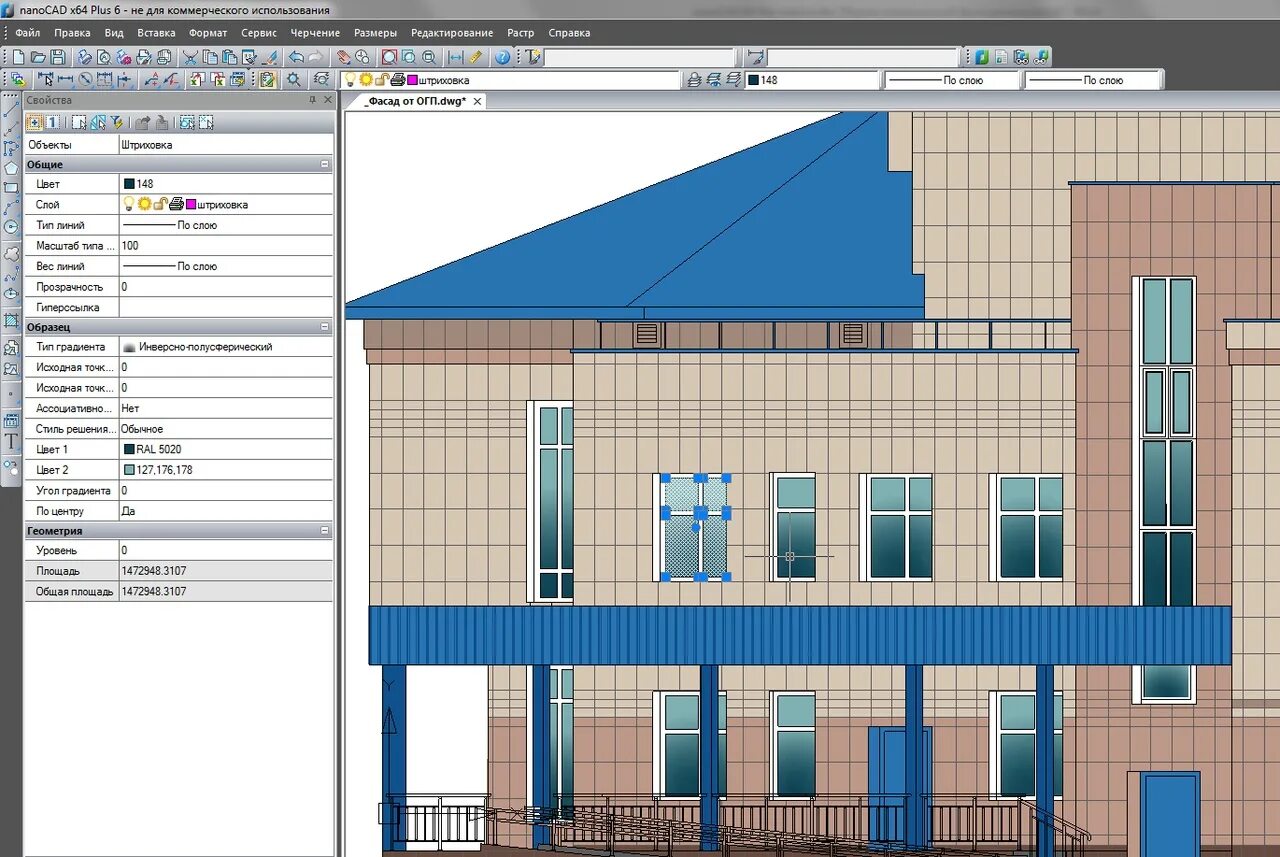This screenshot has height=857, width=1280.
Task: Click the 148 color swatch in the Цвет row
Action: tap(129, 184)
